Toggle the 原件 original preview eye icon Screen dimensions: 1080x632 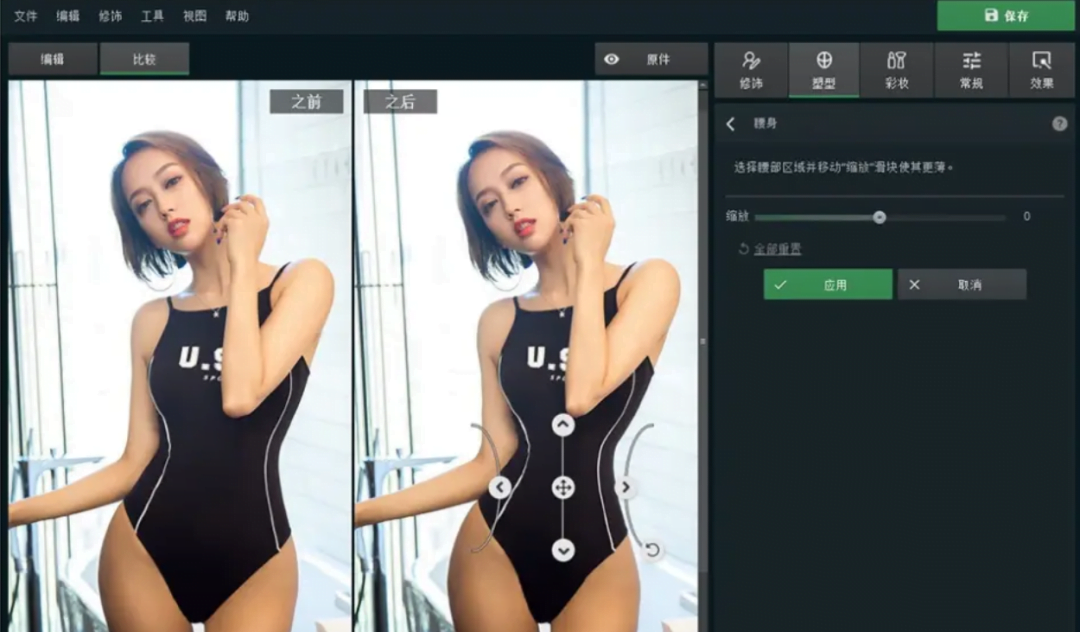pyautogui.click(x=611, y=59)
